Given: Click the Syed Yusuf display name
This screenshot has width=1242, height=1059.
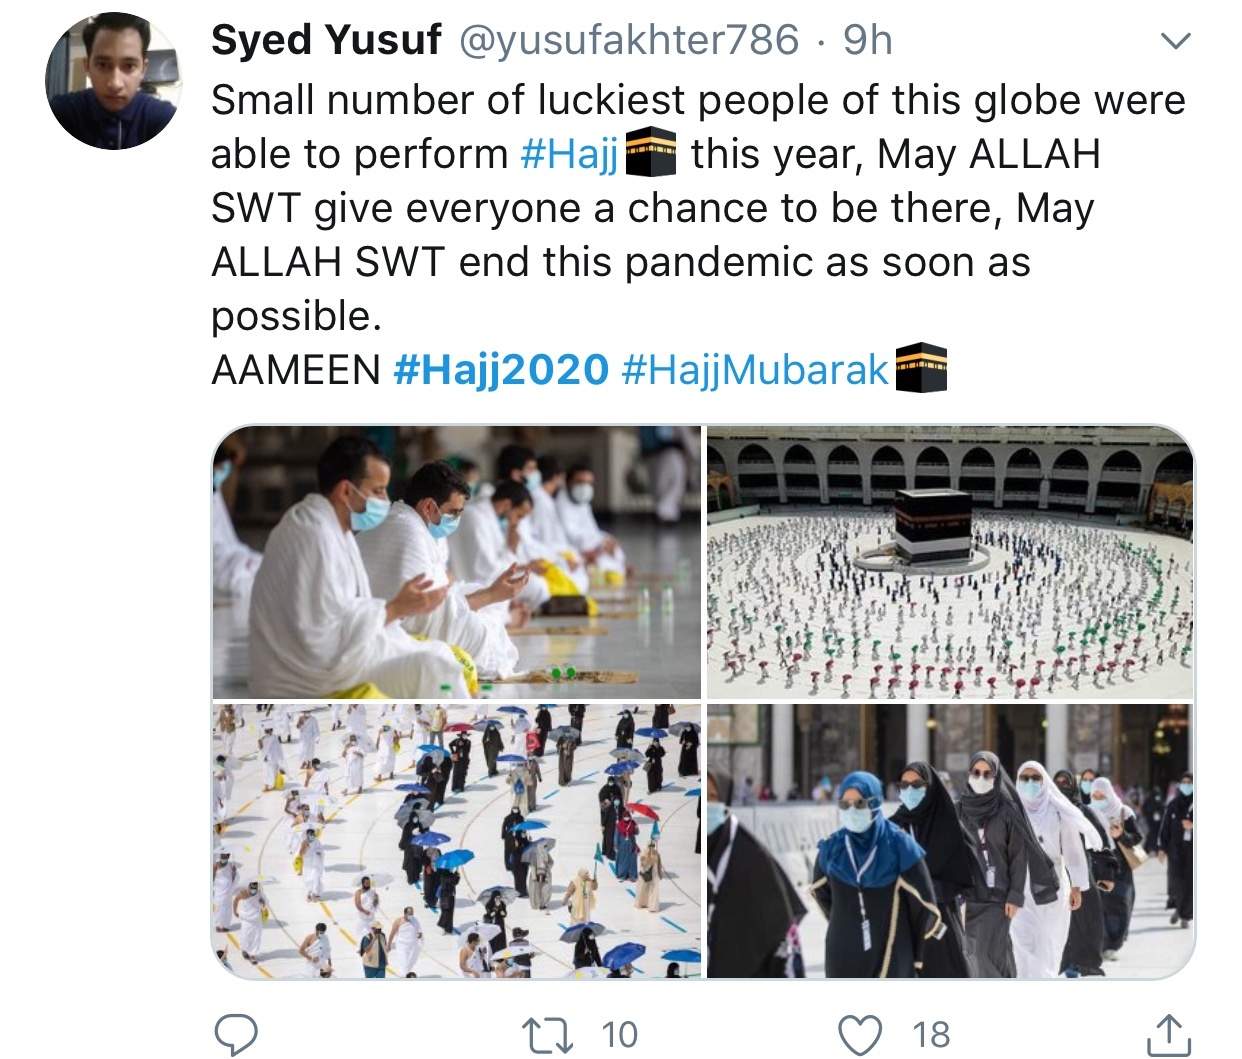Looking at the screenshot, I should tap(326, 40).
